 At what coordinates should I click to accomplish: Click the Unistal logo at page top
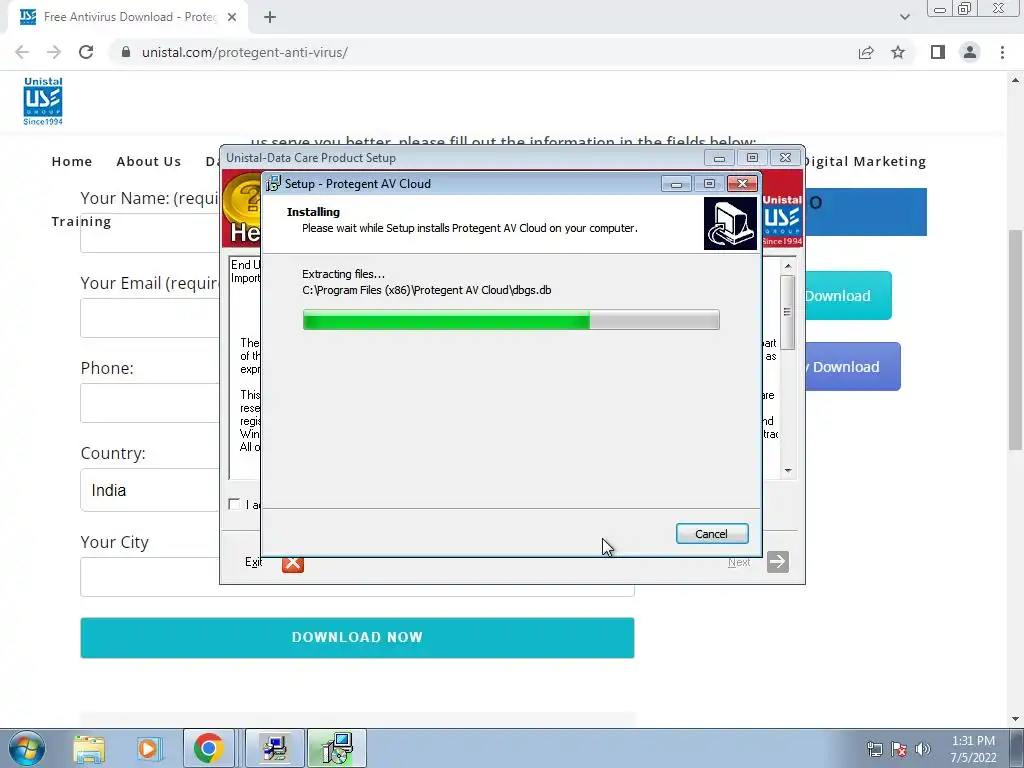coord(43,101)
